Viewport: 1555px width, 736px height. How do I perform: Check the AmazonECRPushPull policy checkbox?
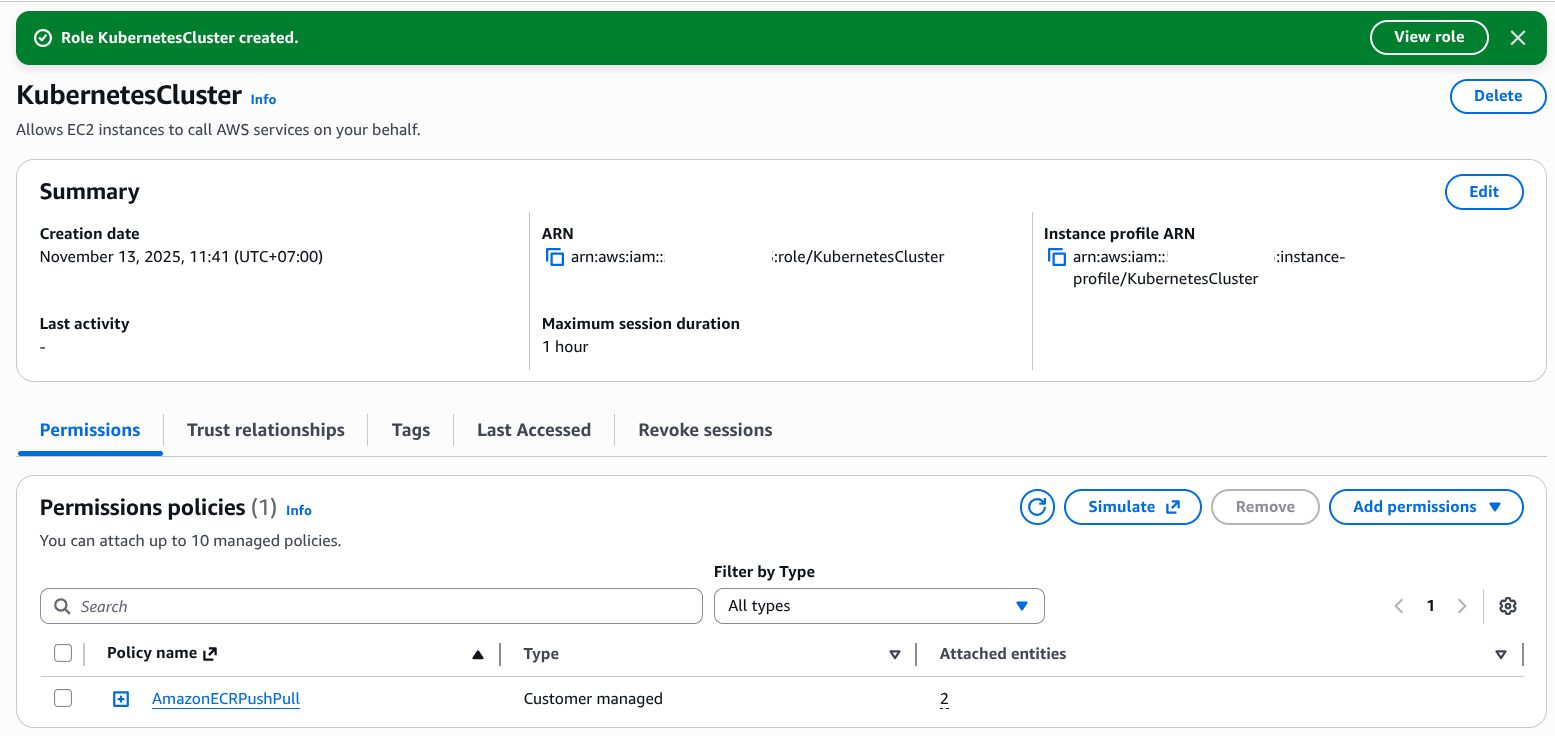[63, 698]
